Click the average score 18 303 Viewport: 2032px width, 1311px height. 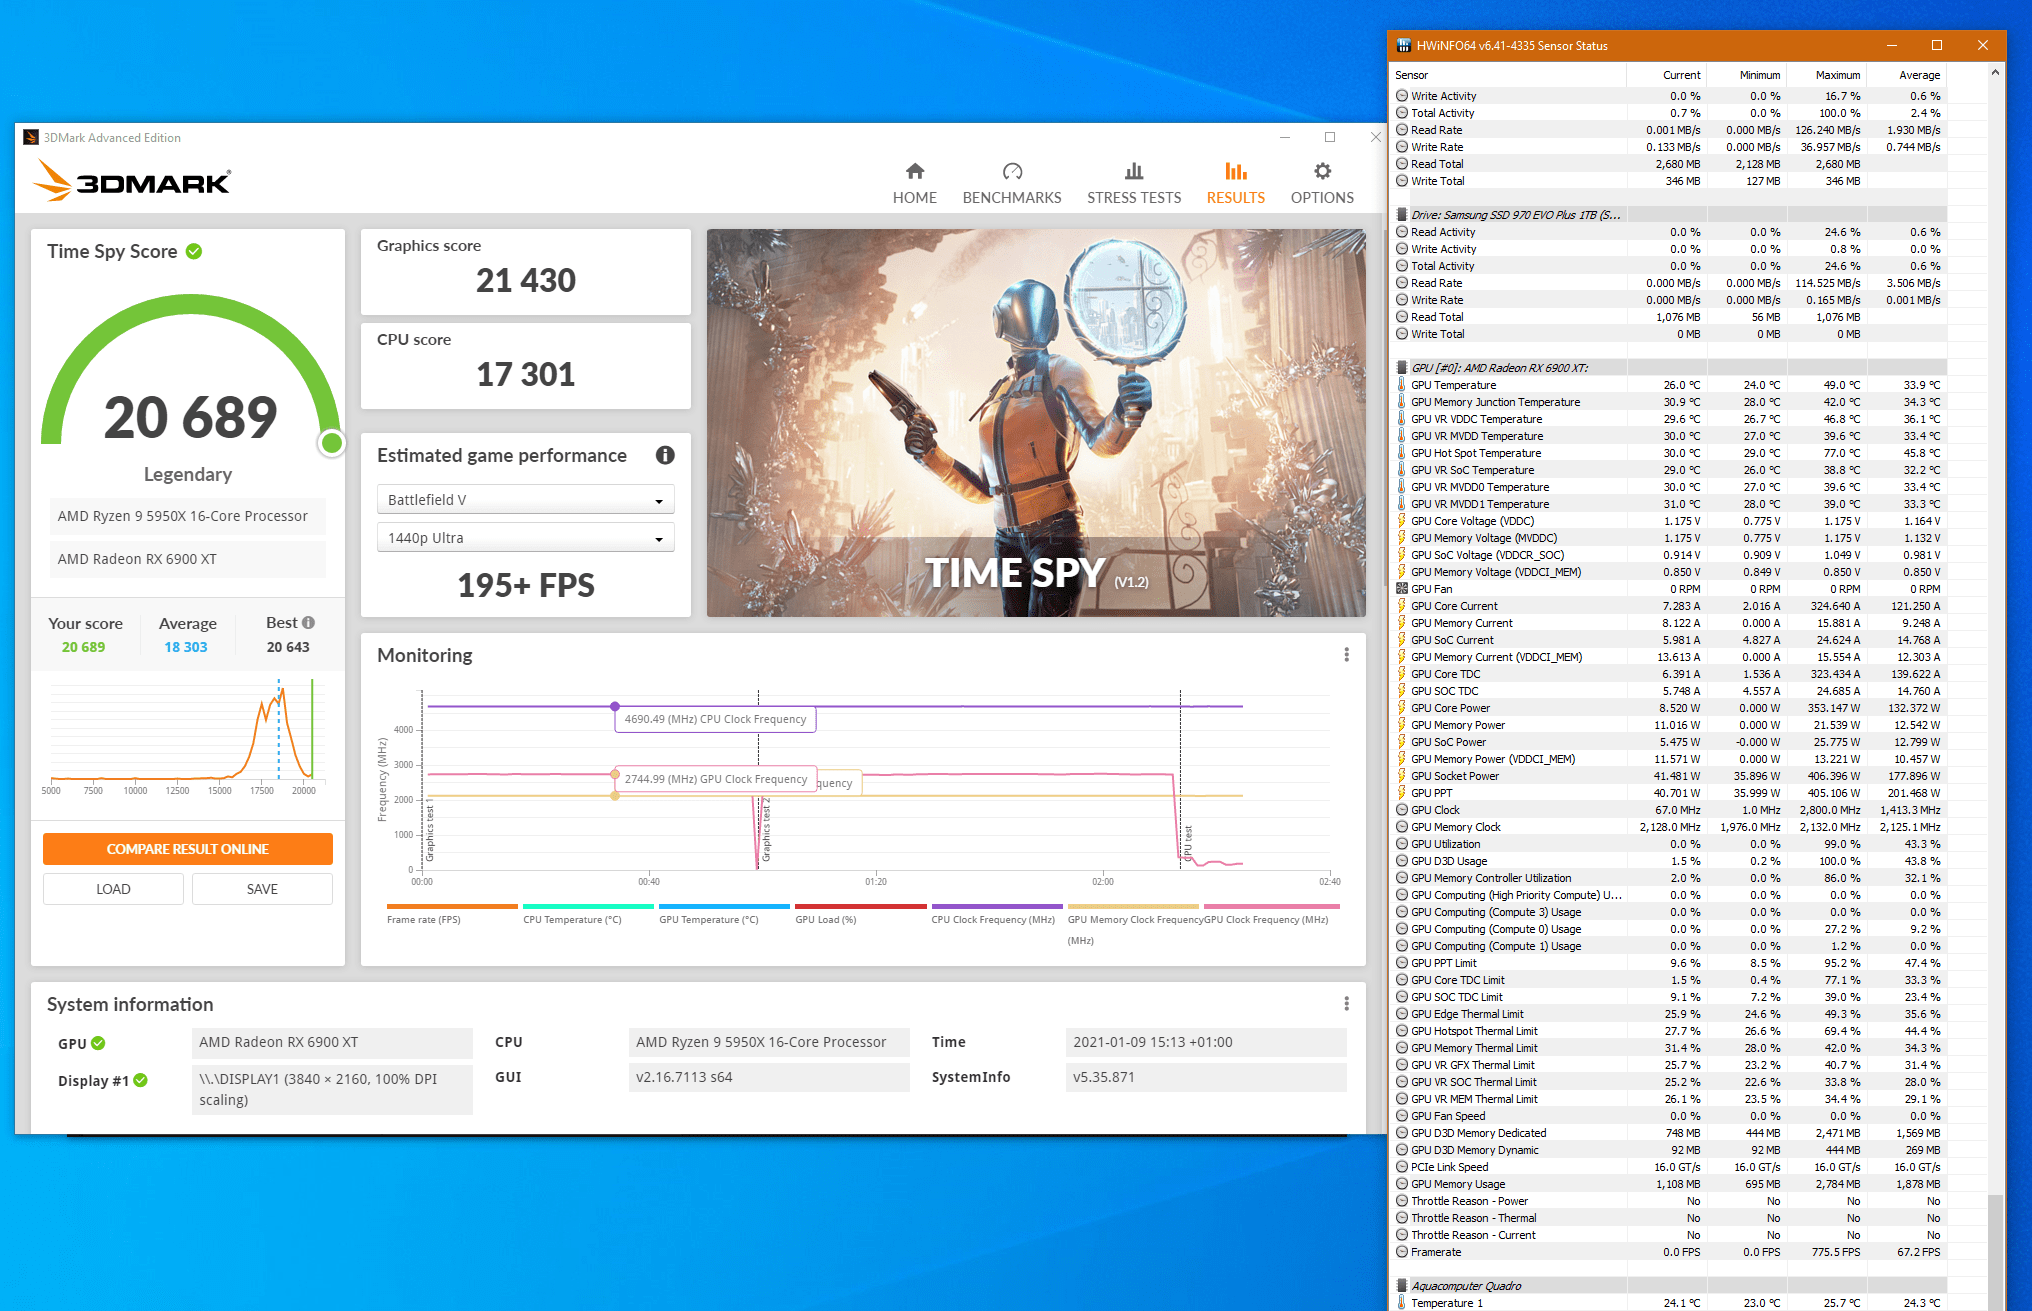click(x=186, y=647)
